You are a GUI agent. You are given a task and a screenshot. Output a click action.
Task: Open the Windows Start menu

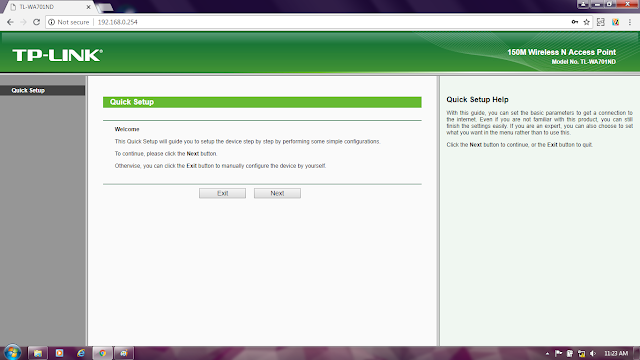click(x=12, y=353)
